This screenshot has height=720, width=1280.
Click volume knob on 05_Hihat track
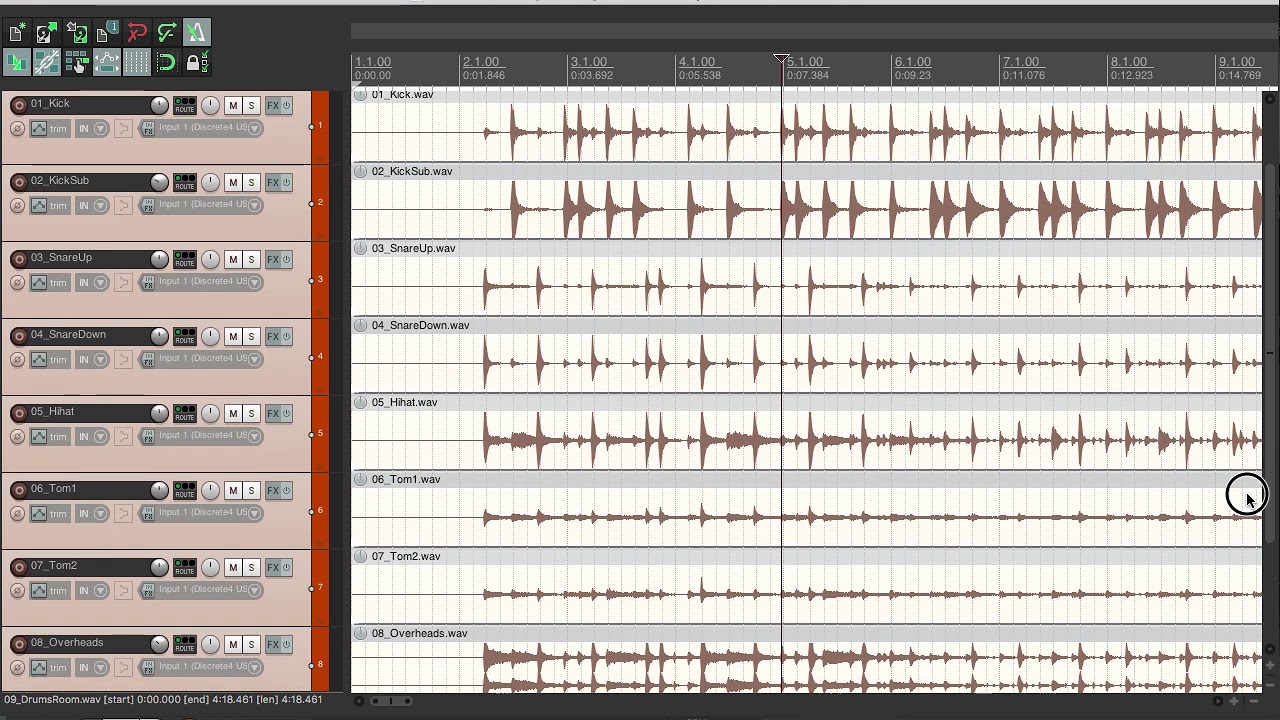[159, 412]
